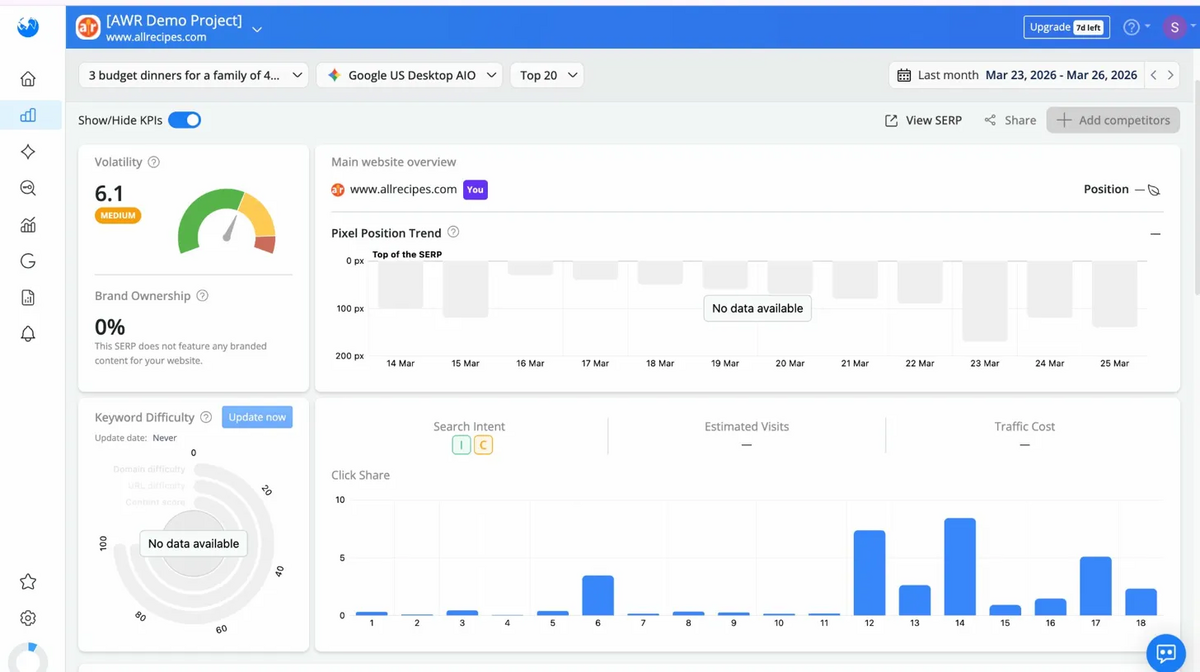1200x672 pixels.
Task: Click the Share button
Action: point(1010,120)
